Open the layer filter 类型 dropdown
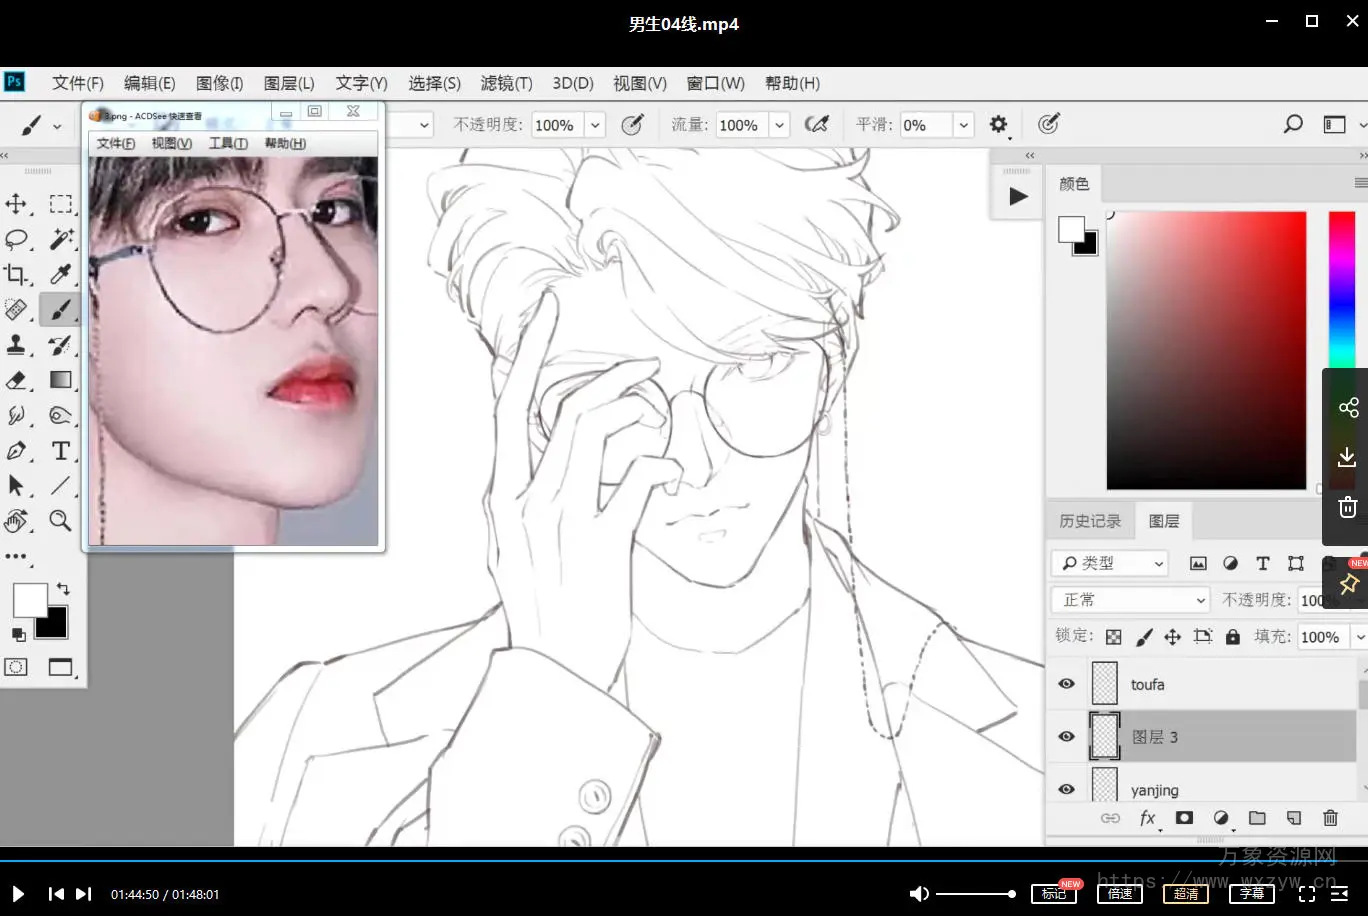The width and height of the screenshot is (1368, 916). pyautogui.click(x=1110, y=563)
